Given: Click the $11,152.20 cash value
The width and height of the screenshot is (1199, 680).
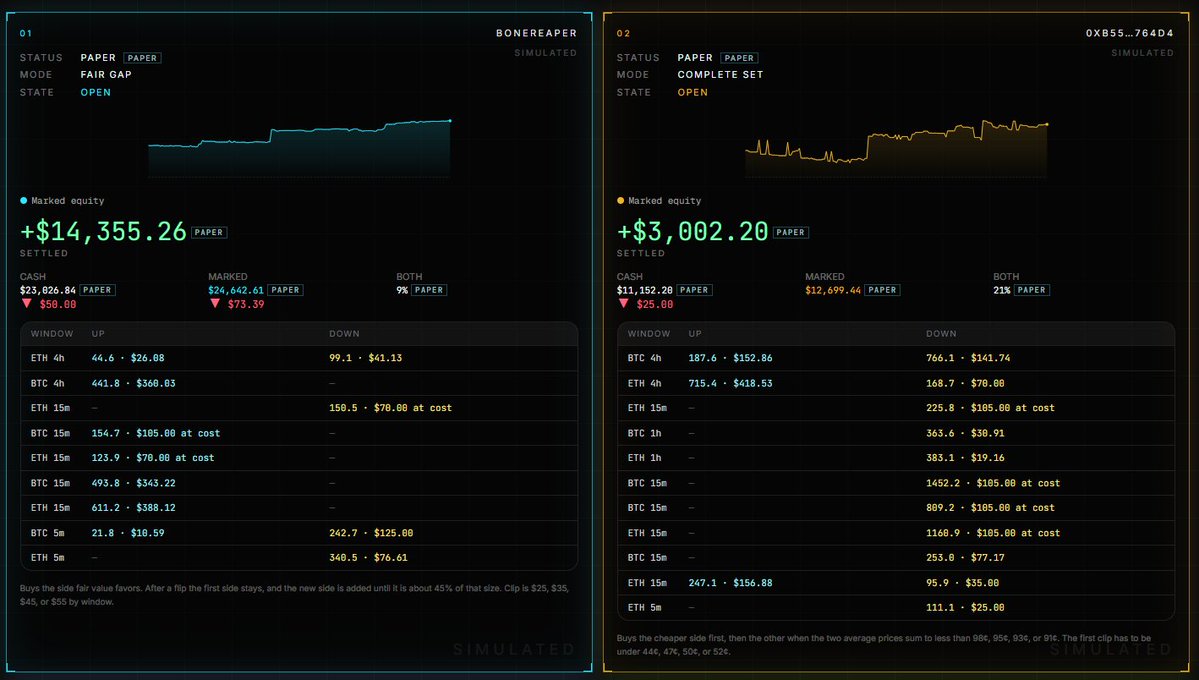Looking at the screenshot, I should click(645, 290).
